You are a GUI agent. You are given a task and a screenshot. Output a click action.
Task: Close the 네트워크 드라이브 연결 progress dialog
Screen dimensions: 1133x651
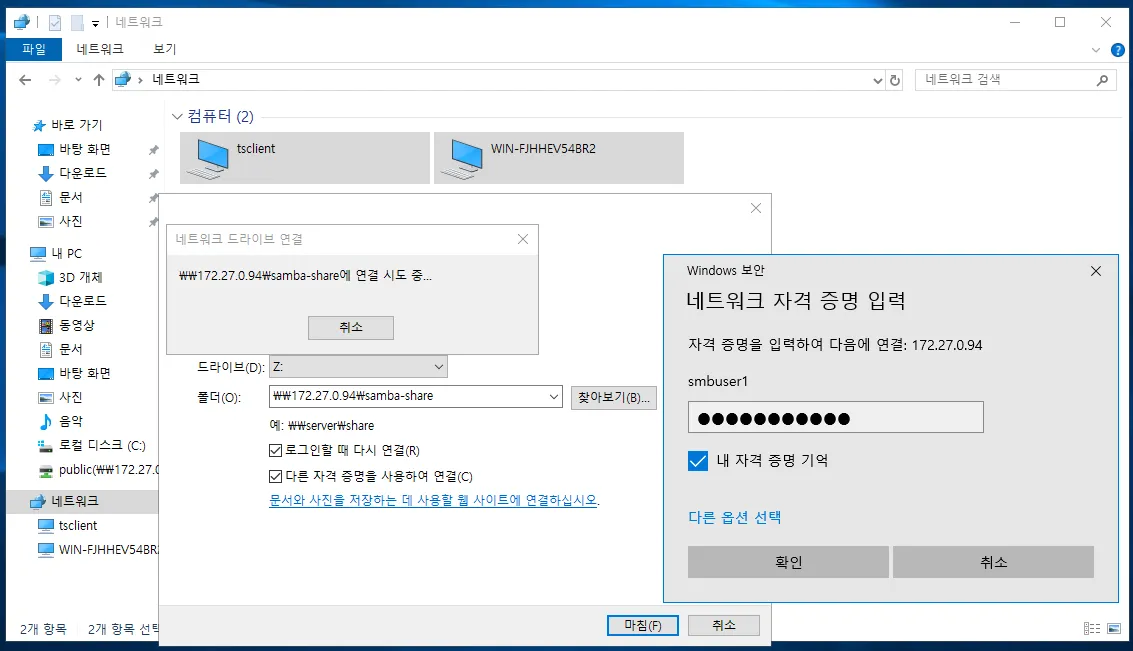coord(523,239)
